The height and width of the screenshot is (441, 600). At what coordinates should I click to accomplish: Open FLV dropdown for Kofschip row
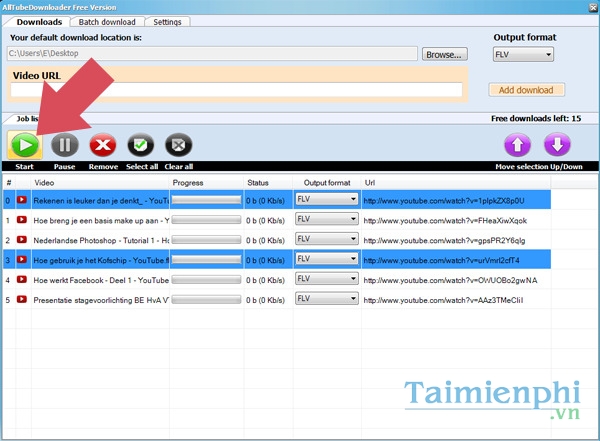pyautogui.click(x=327, y=259)
